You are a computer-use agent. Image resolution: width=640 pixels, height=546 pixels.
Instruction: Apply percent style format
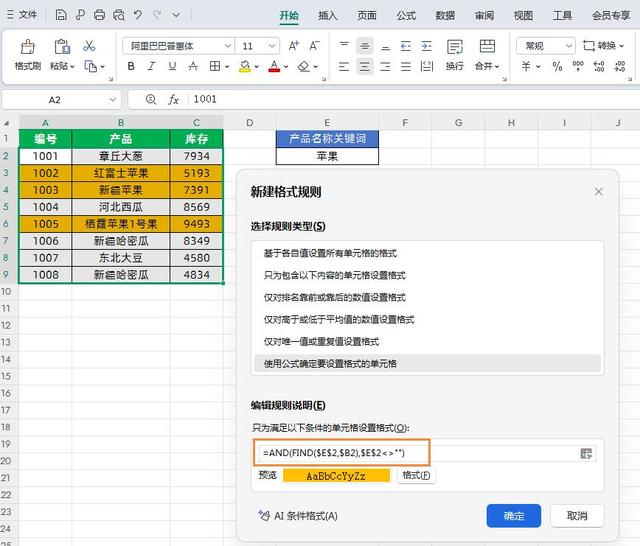click(x=557, y=66)
